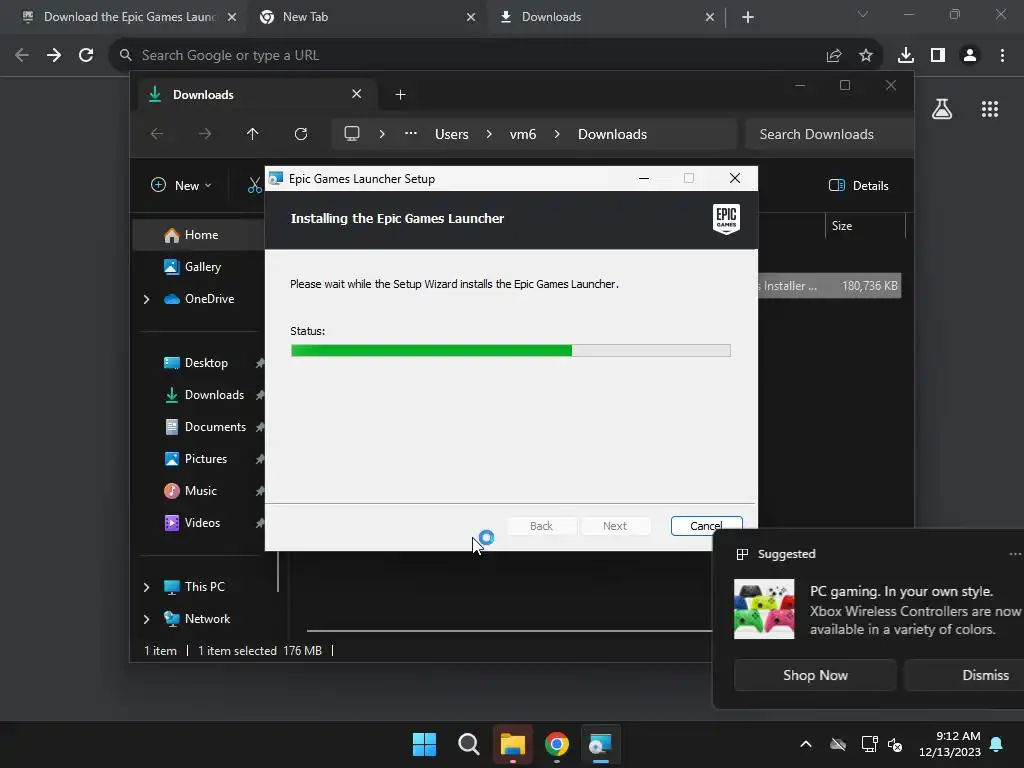
Task: Switch to Chrome on the taskbar
Action: pos(556,744)
